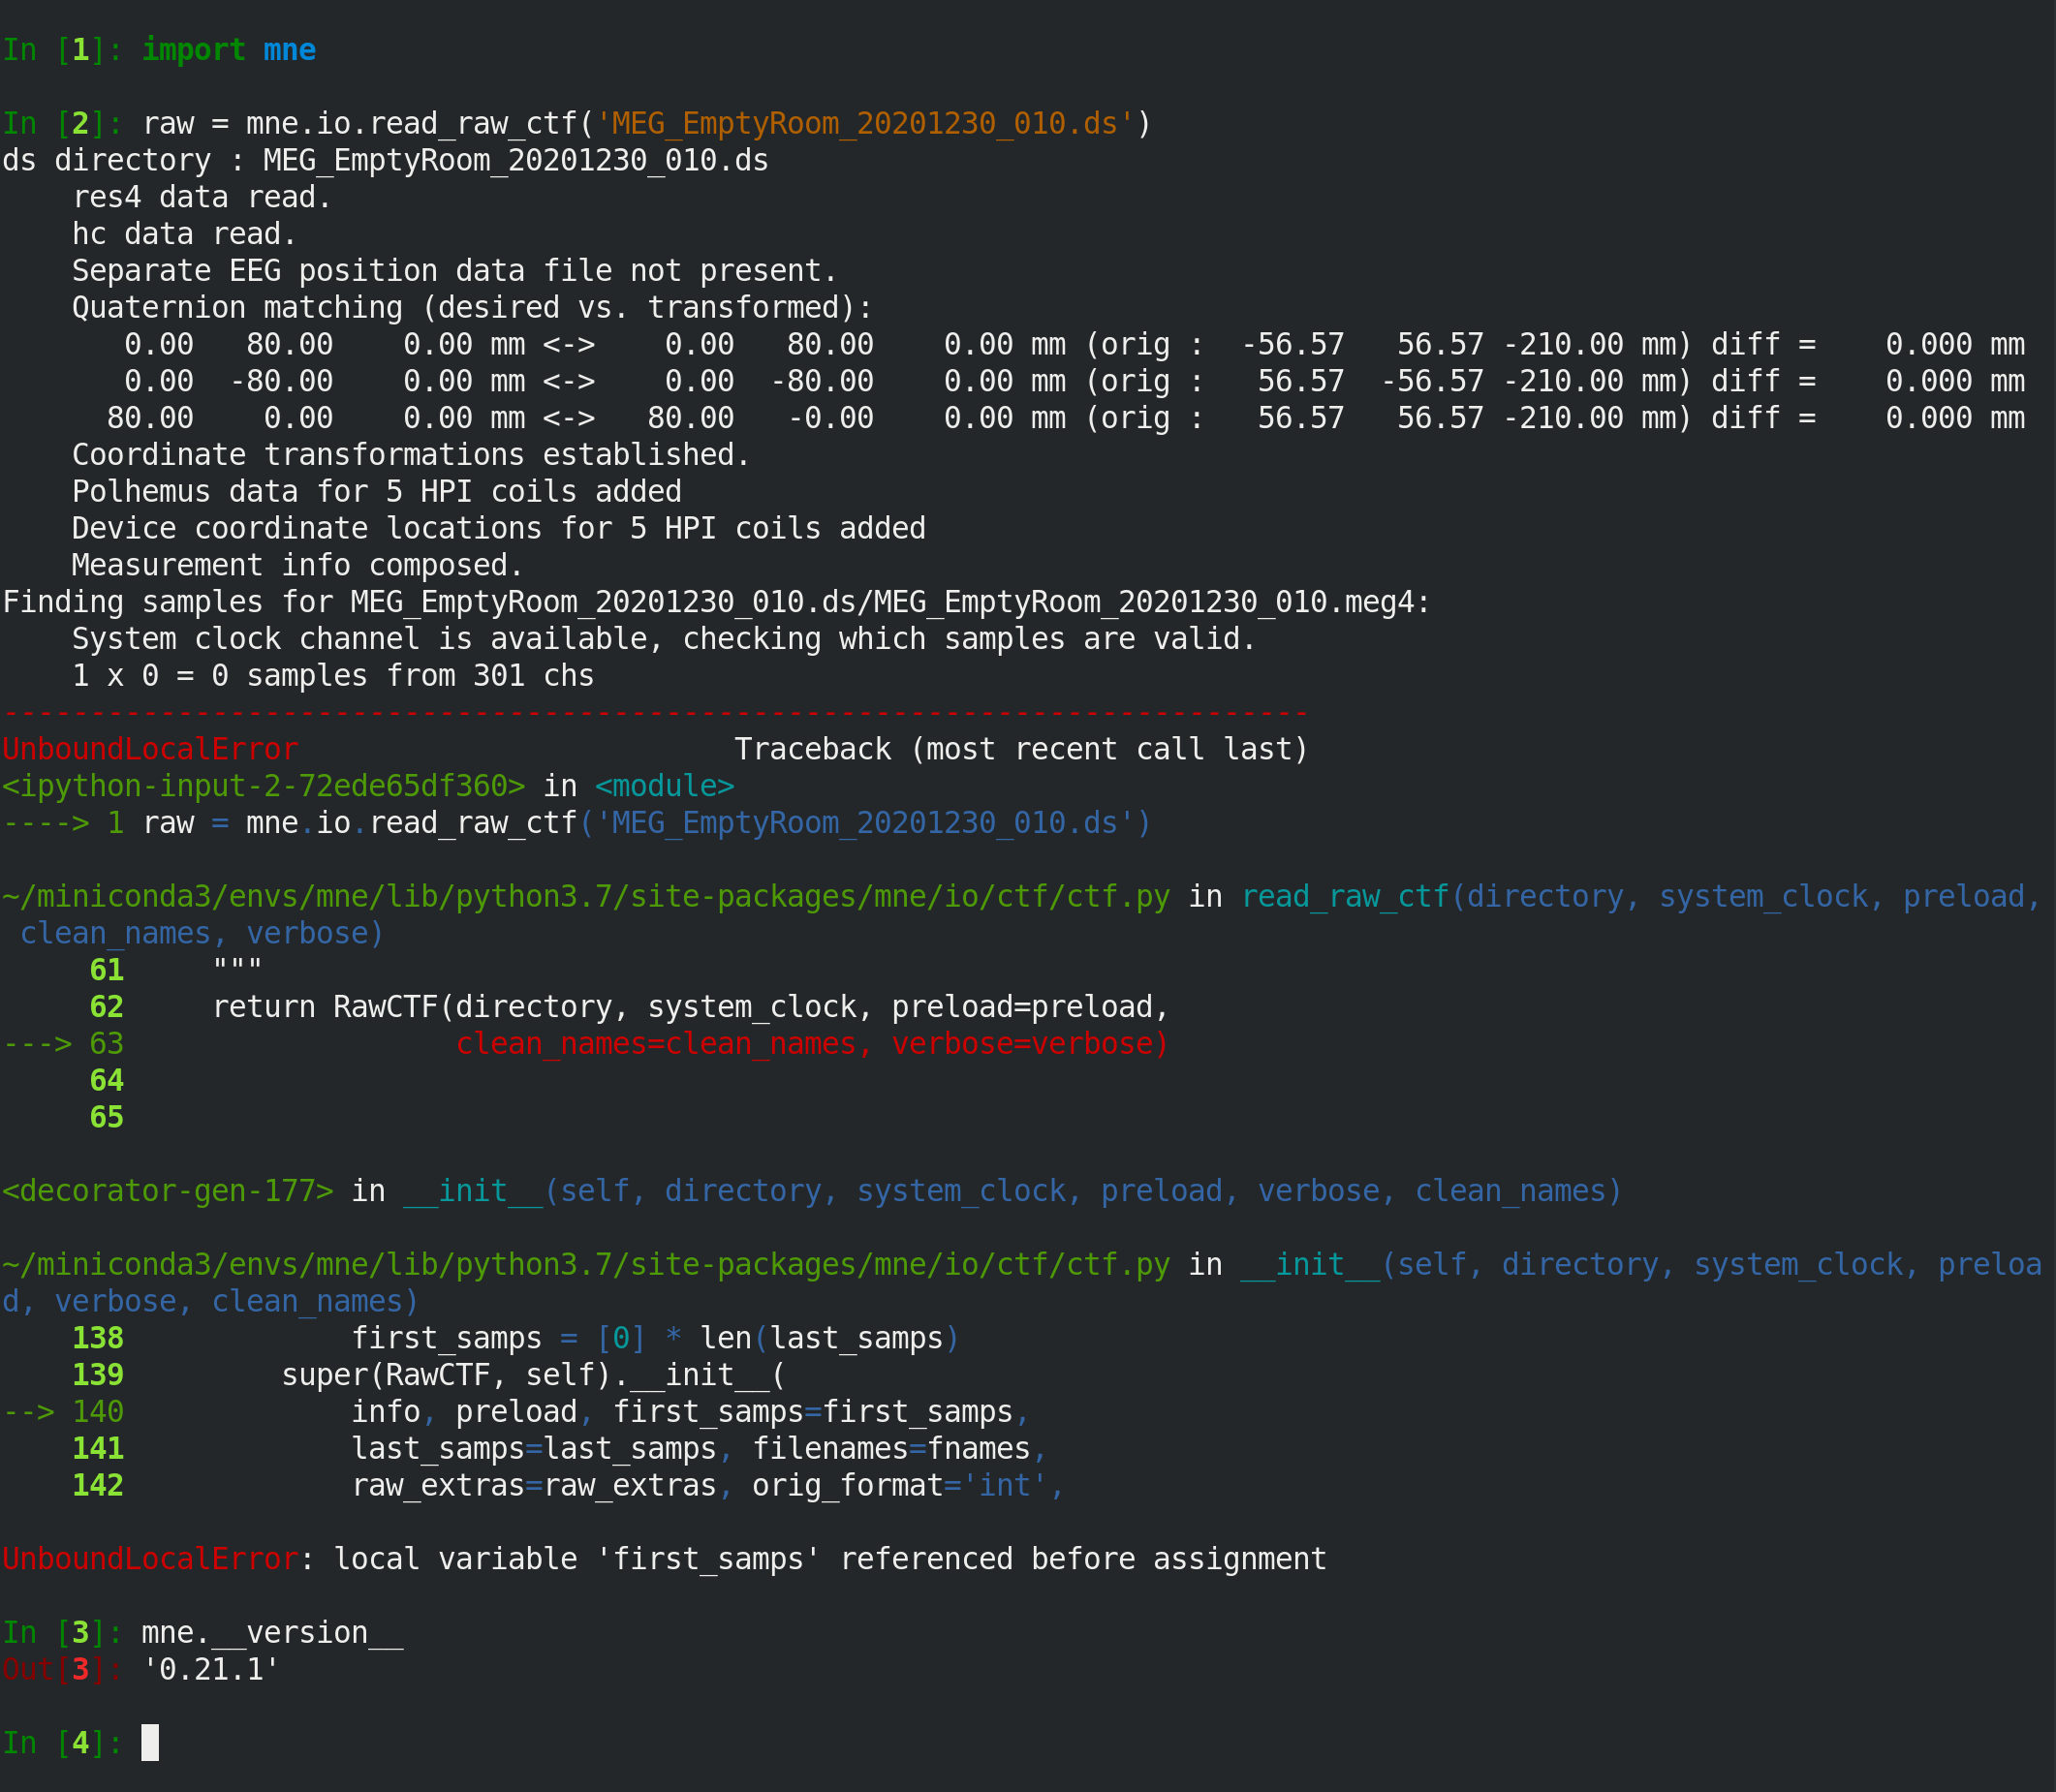The height and width of the screenshot is (1792, 2056).
Task: Click the highlighted clean_names argument on line 63
Action: (662, 1043)
